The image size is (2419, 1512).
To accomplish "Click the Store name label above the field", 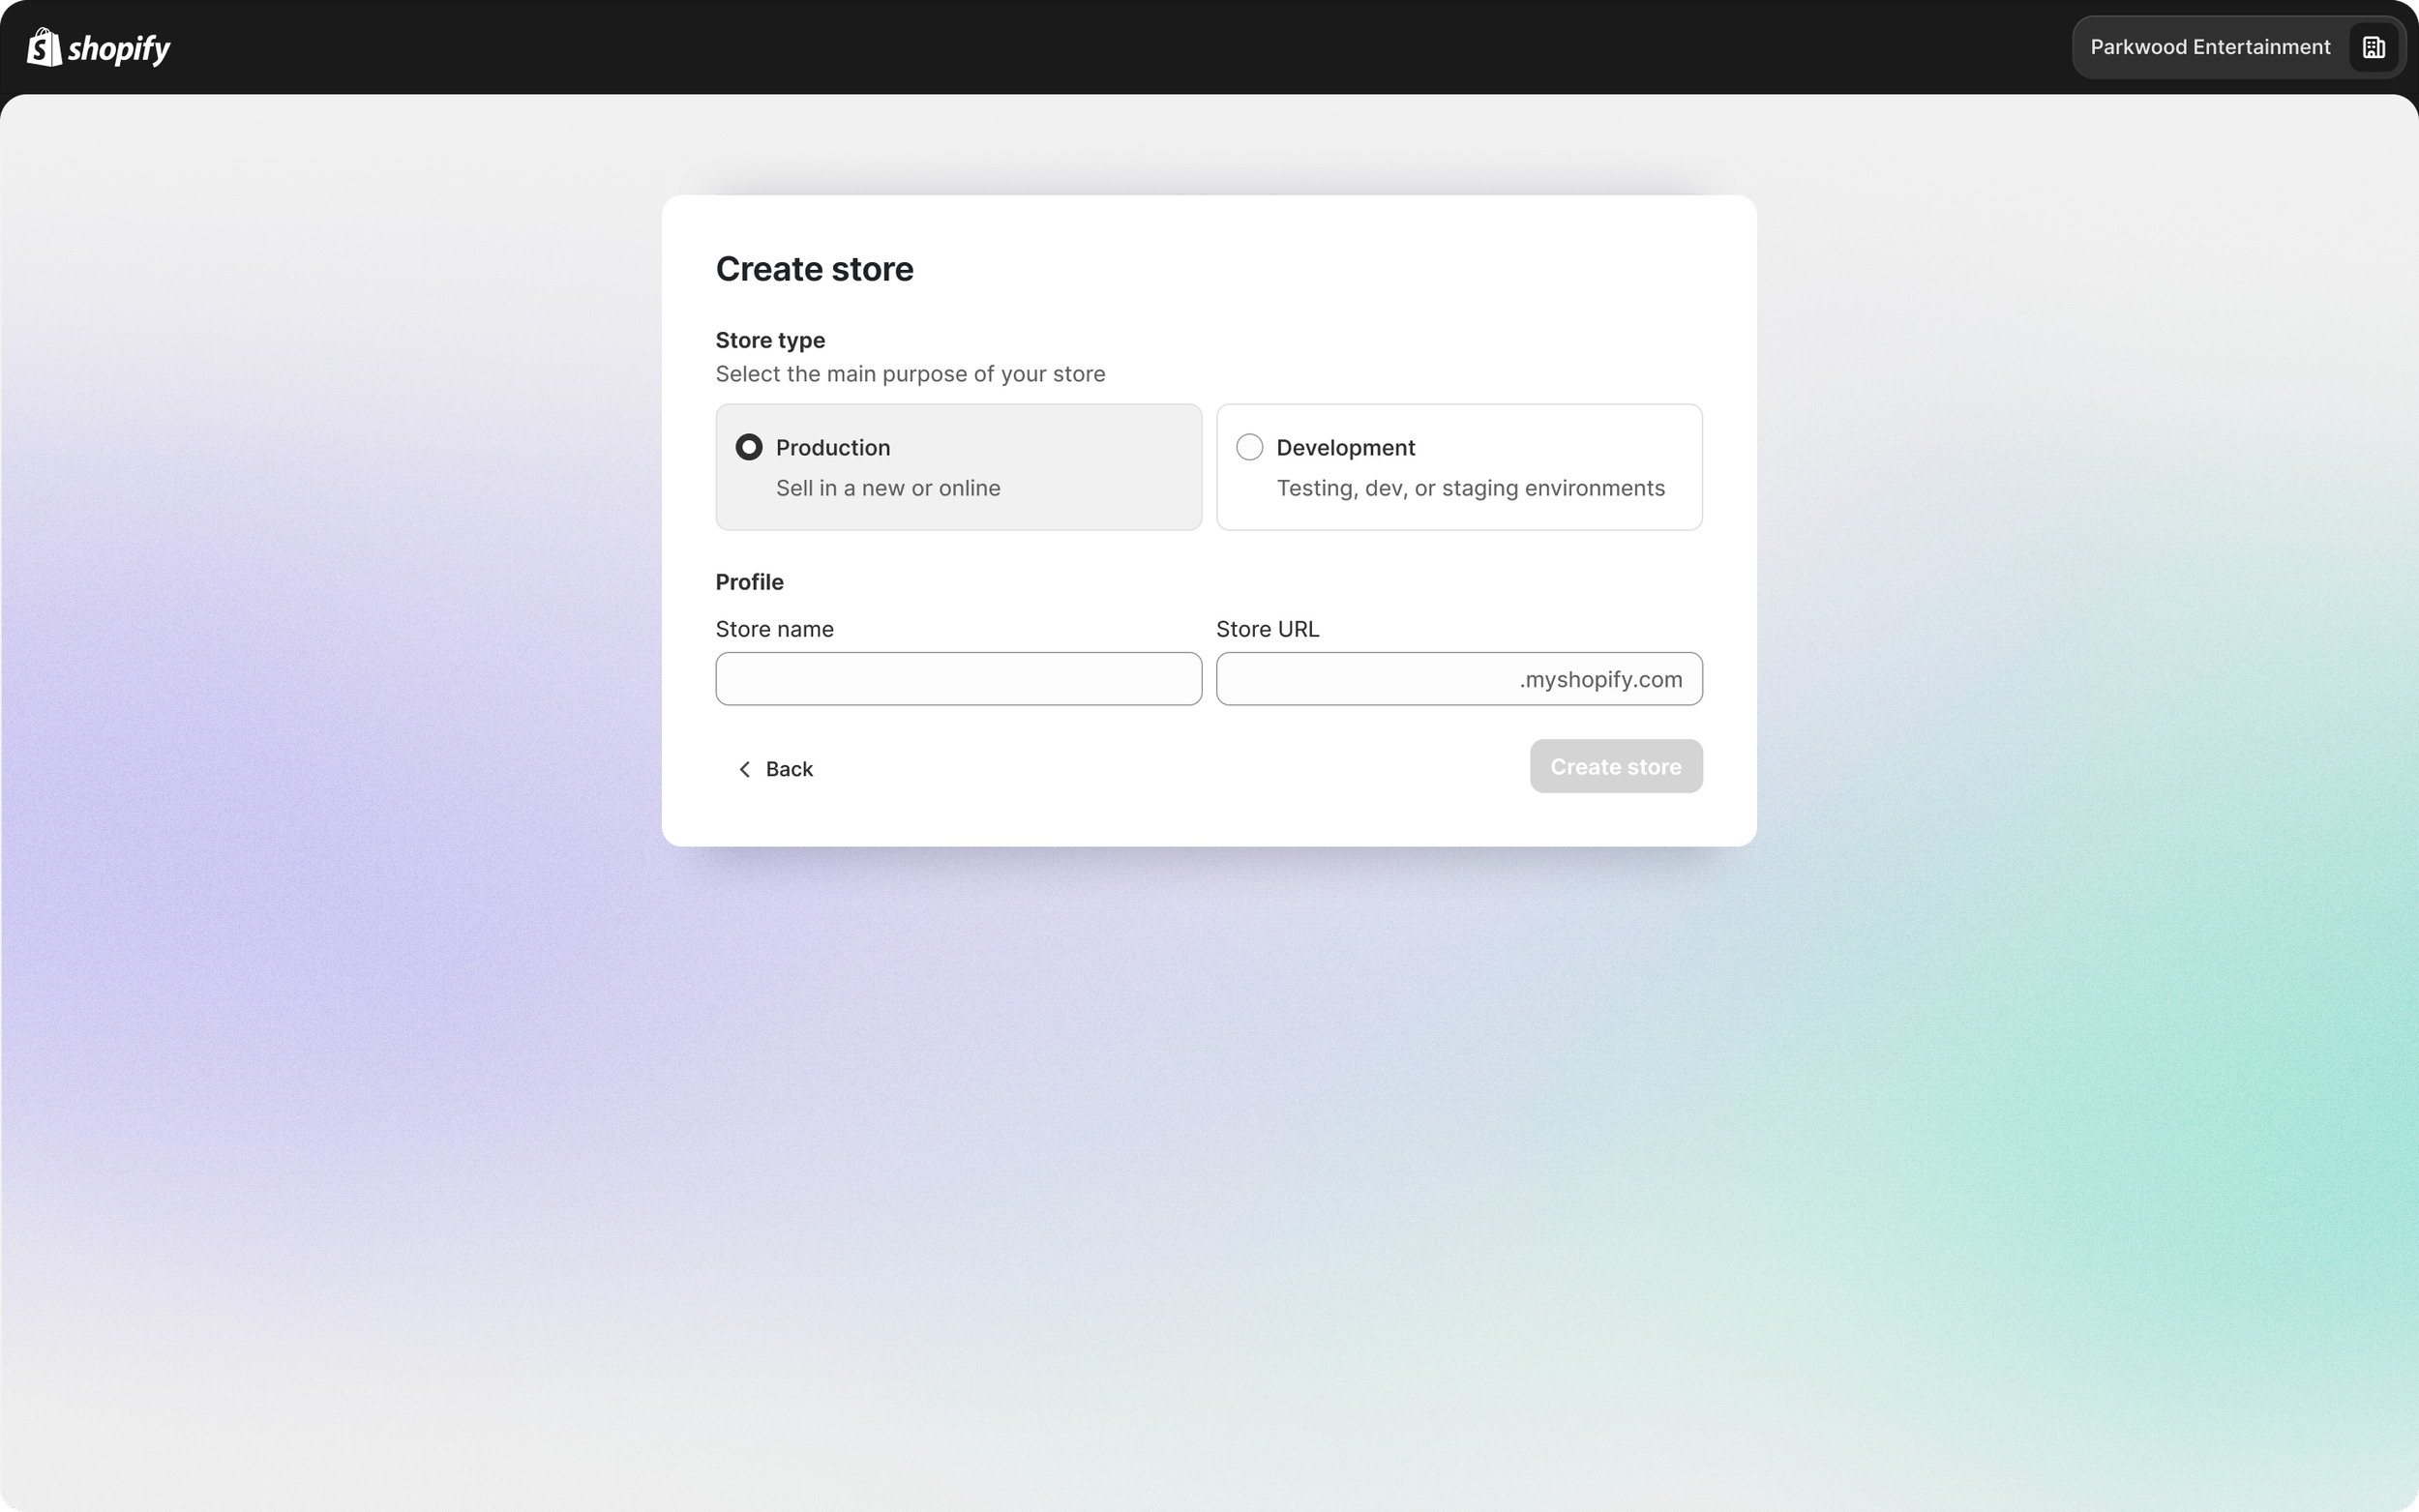I will [x=774, y=628].
